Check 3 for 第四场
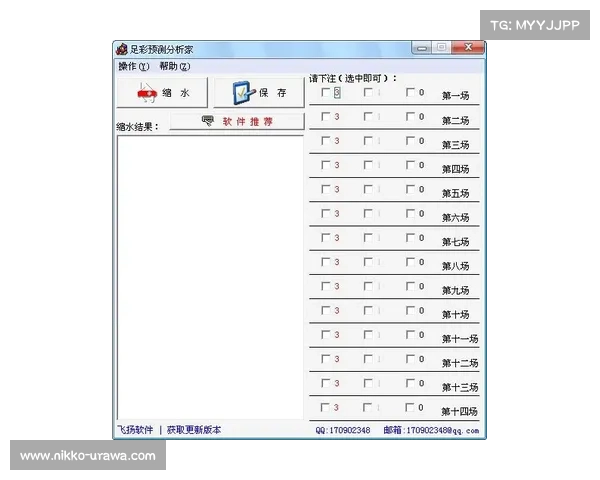Image resolution: width=600 pixels, height=480 pixels. click(x=326, y=165)
